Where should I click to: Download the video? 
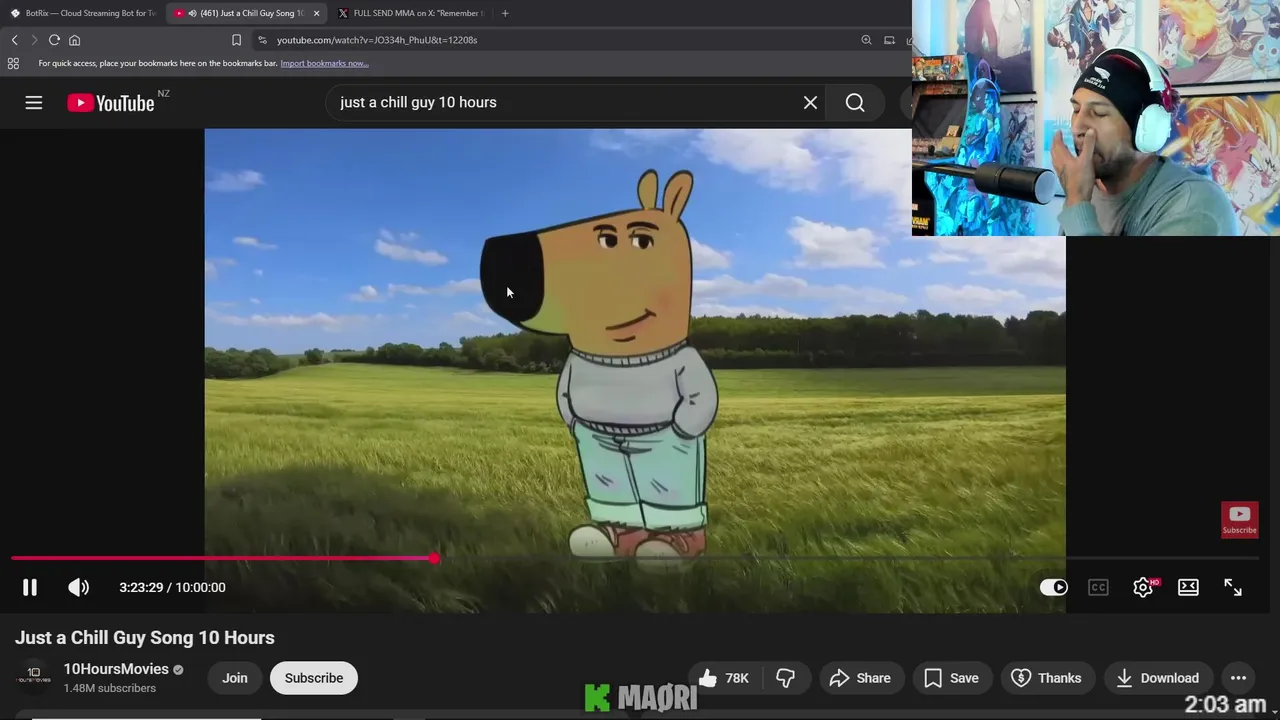point(1158,677)
